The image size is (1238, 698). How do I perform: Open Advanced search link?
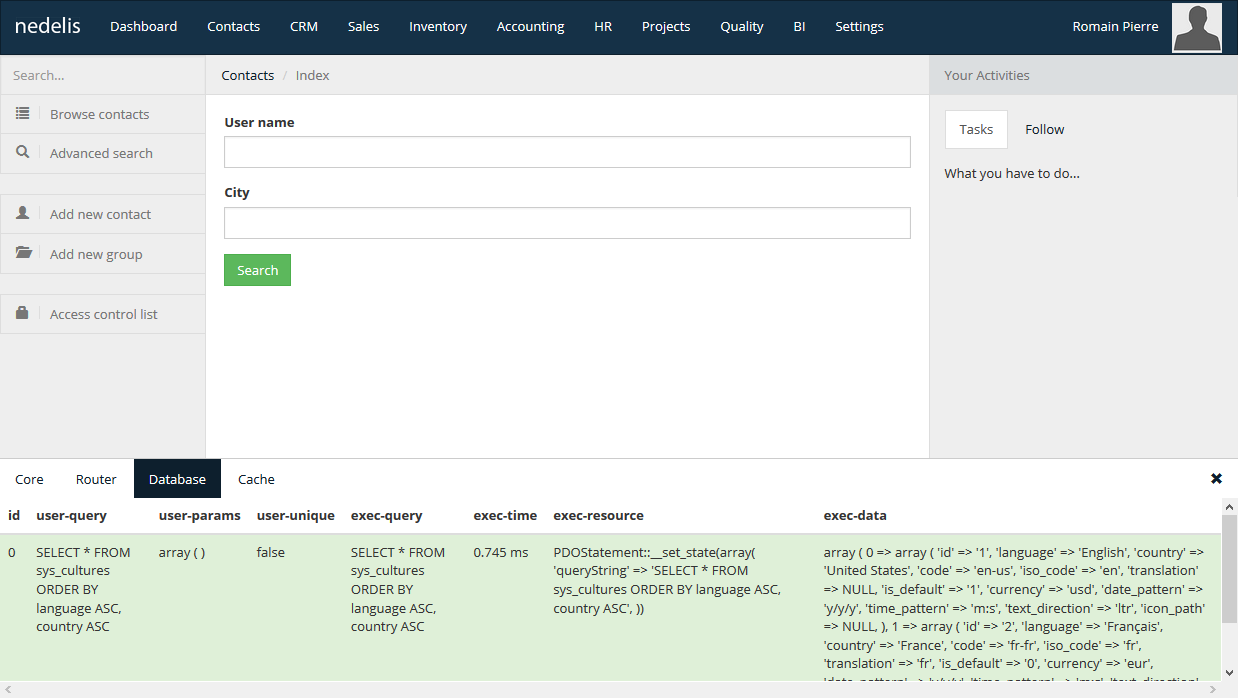(101, 153)
